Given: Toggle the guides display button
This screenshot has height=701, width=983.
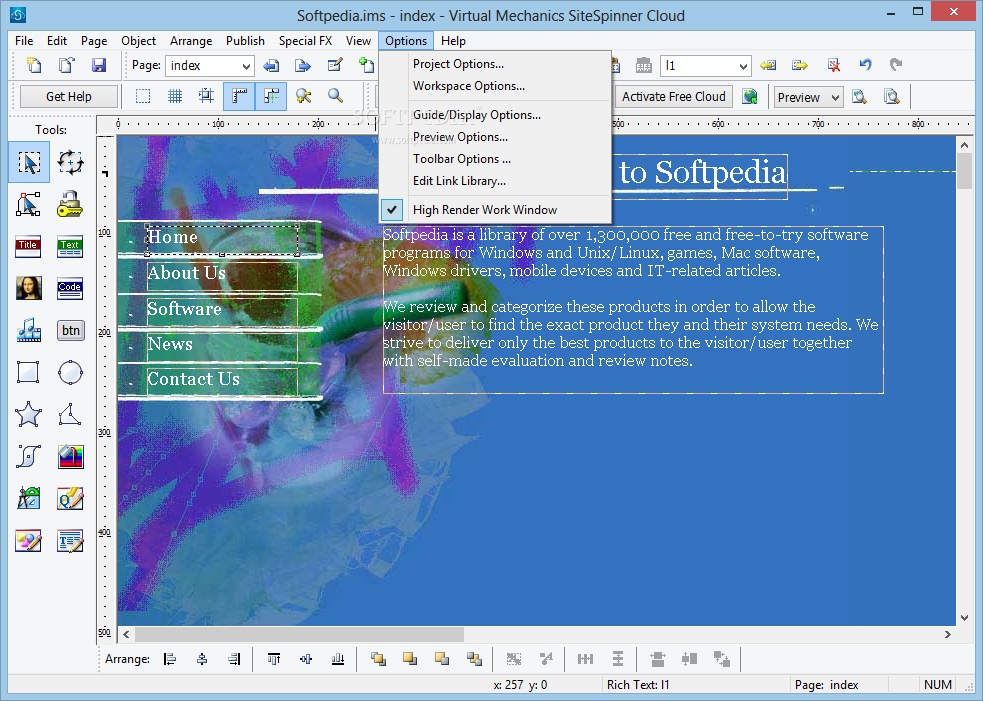Looking at the screenshot, I should coord(271,96).
